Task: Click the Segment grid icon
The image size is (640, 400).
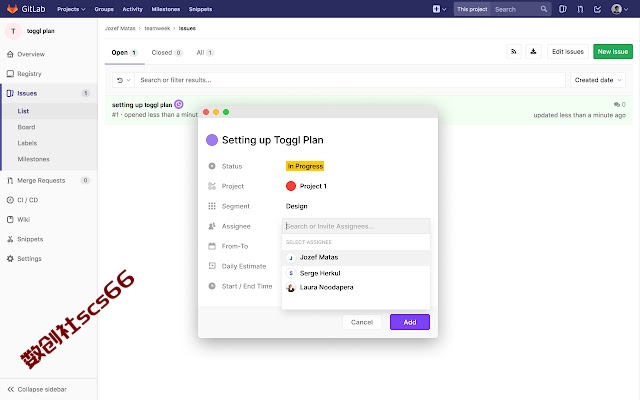Action: click(212, 206)
